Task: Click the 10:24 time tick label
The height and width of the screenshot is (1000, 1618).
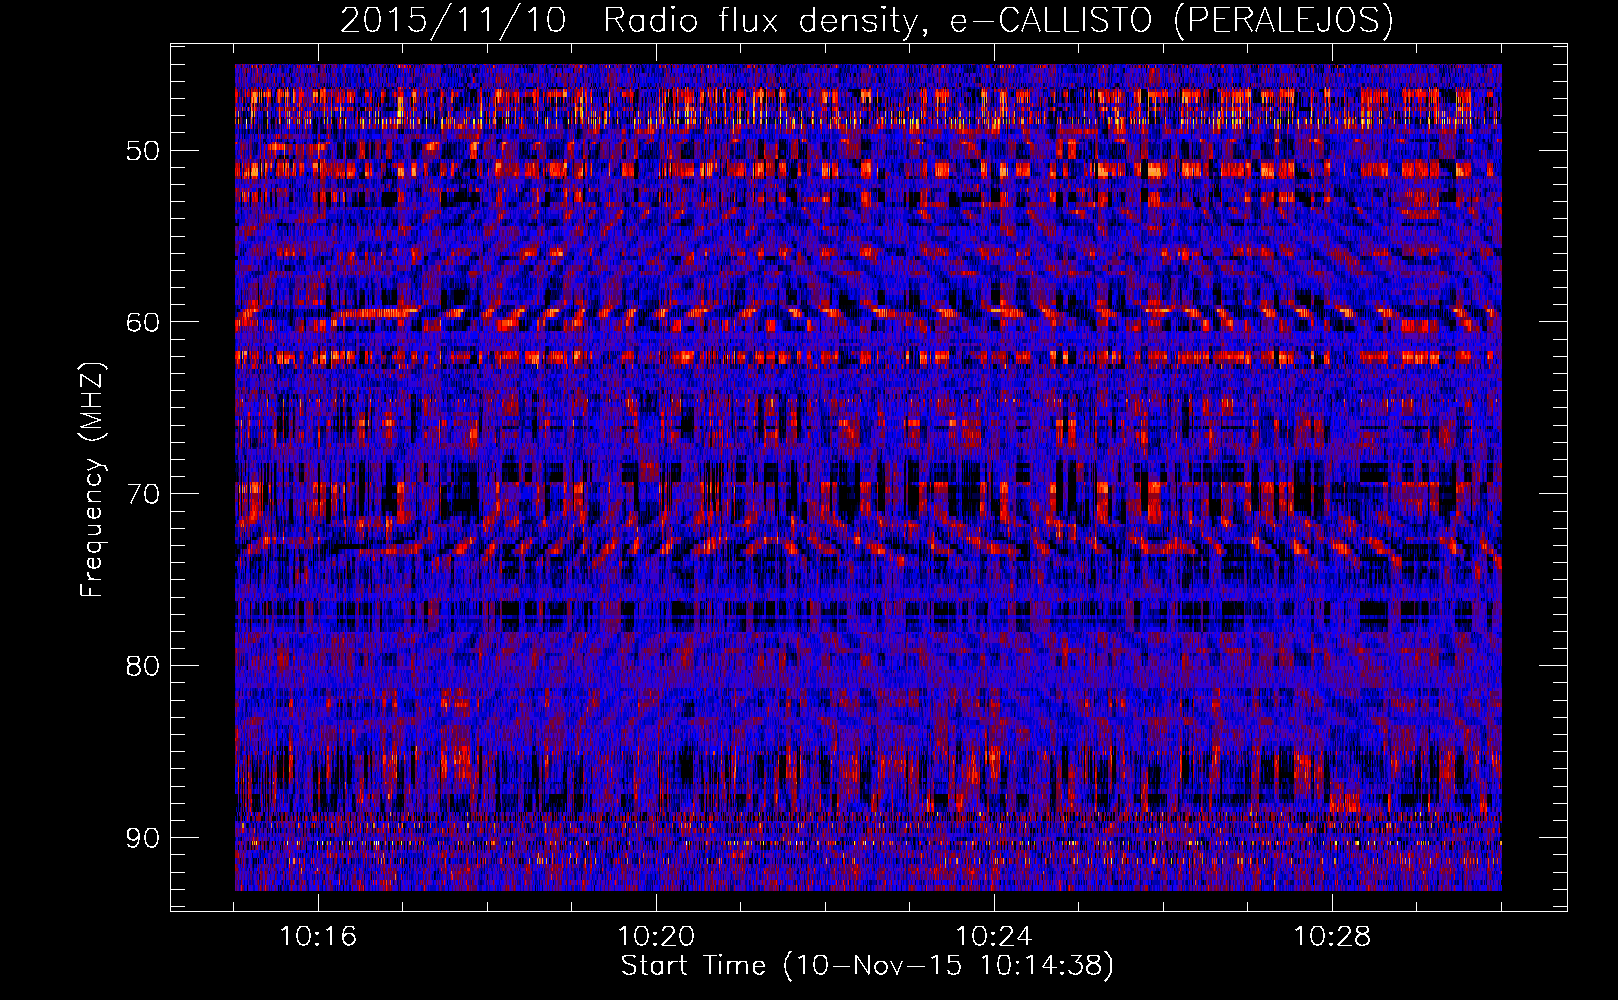Action: coord(994,937)
